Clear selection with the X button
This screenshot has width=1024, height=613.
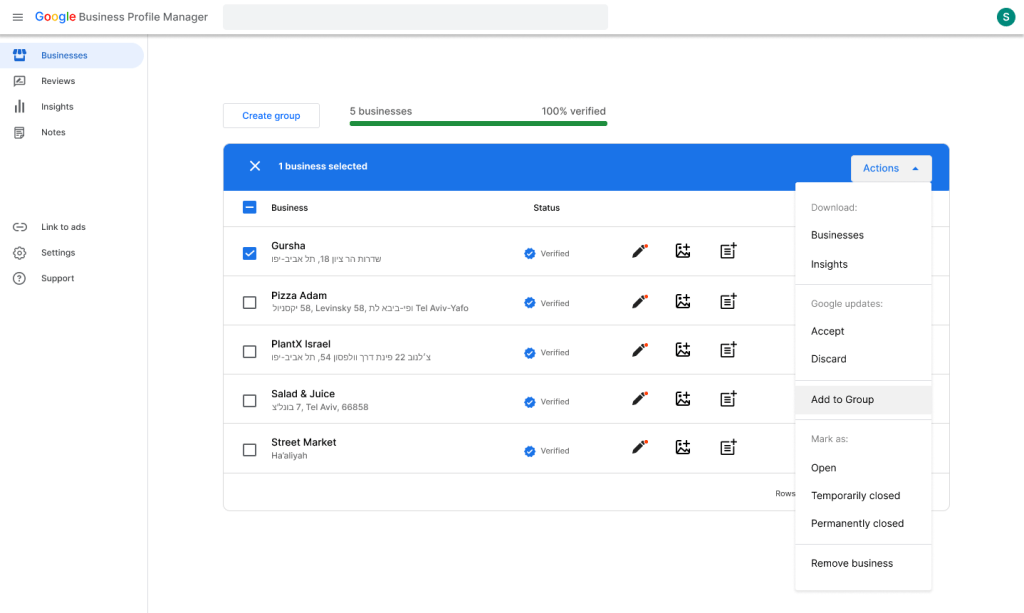pyautogui.click(x=255, y=166)
